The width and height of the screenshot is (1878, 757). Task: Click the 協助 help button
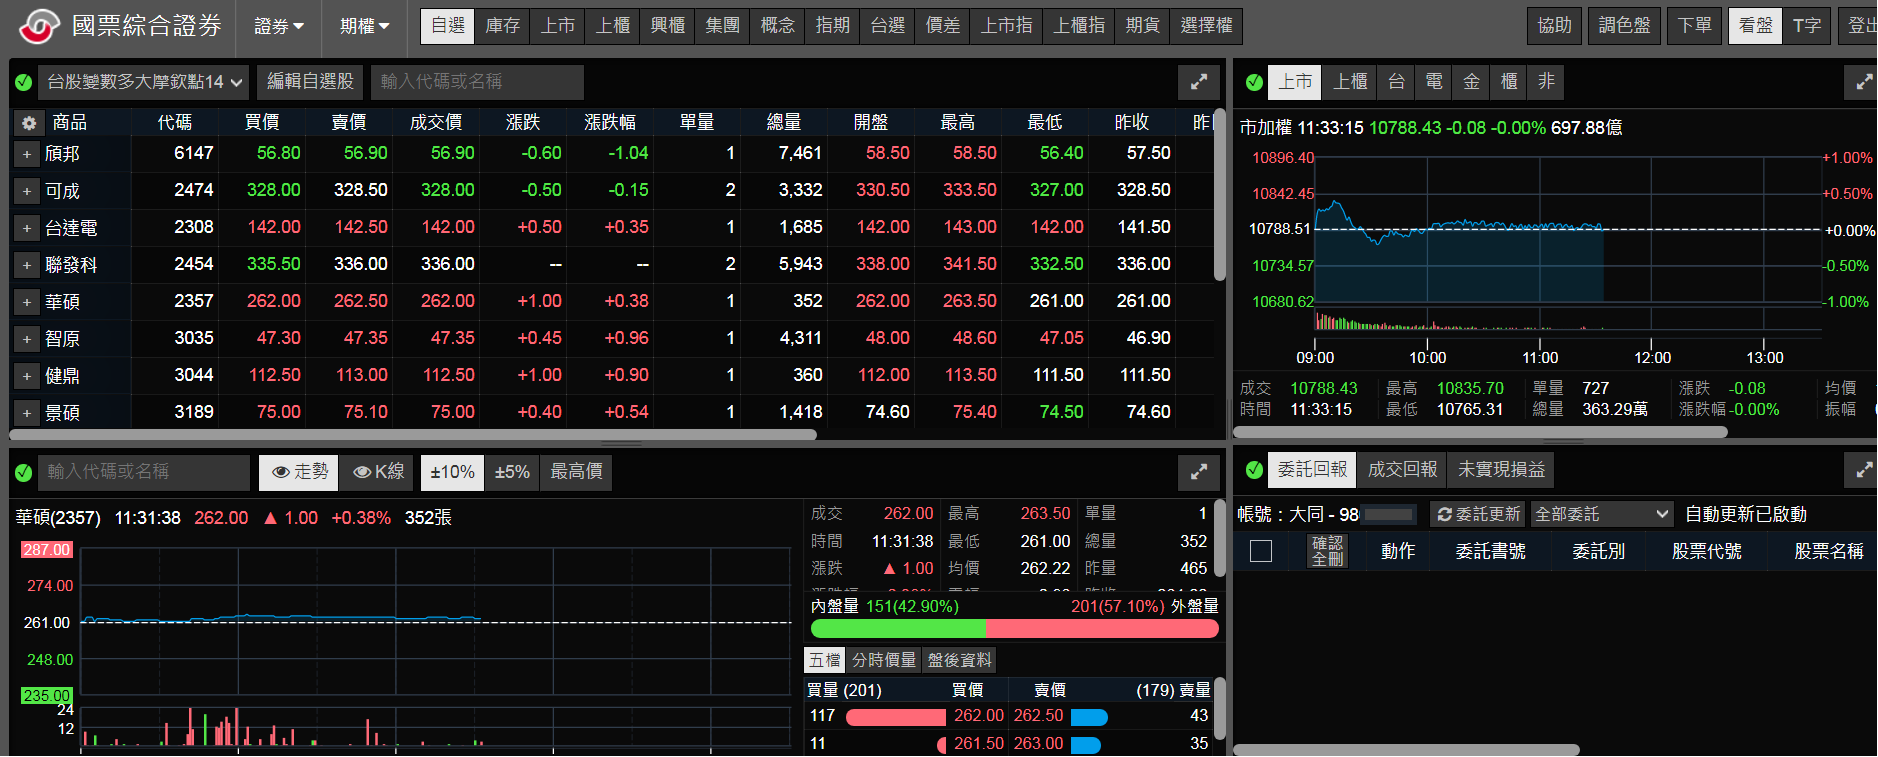pyautogui.click(x=1554, y=26)
